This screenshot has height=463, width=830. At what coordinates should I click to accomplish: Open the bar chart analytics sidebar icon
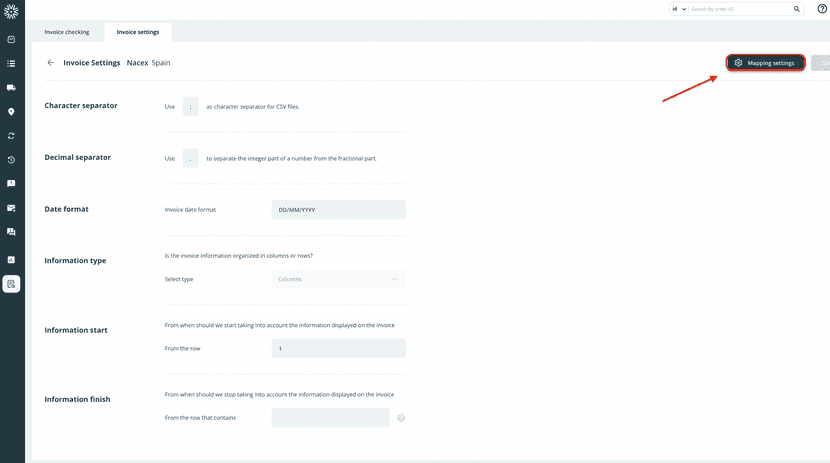(x=12, y=259)
